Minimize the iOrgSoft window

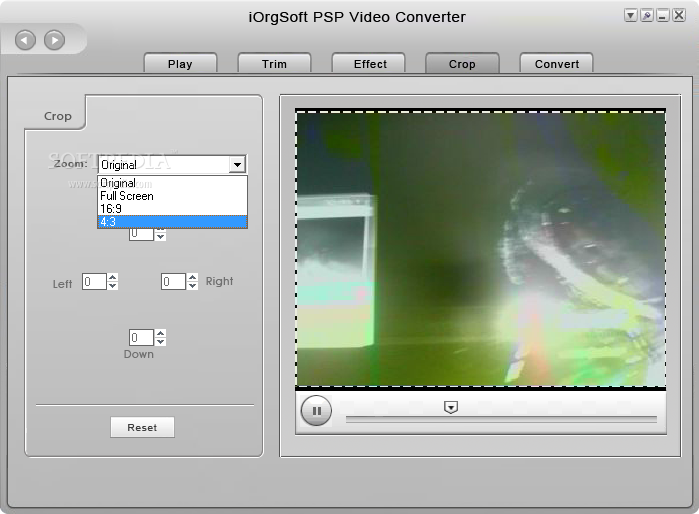tap(662, 16)
